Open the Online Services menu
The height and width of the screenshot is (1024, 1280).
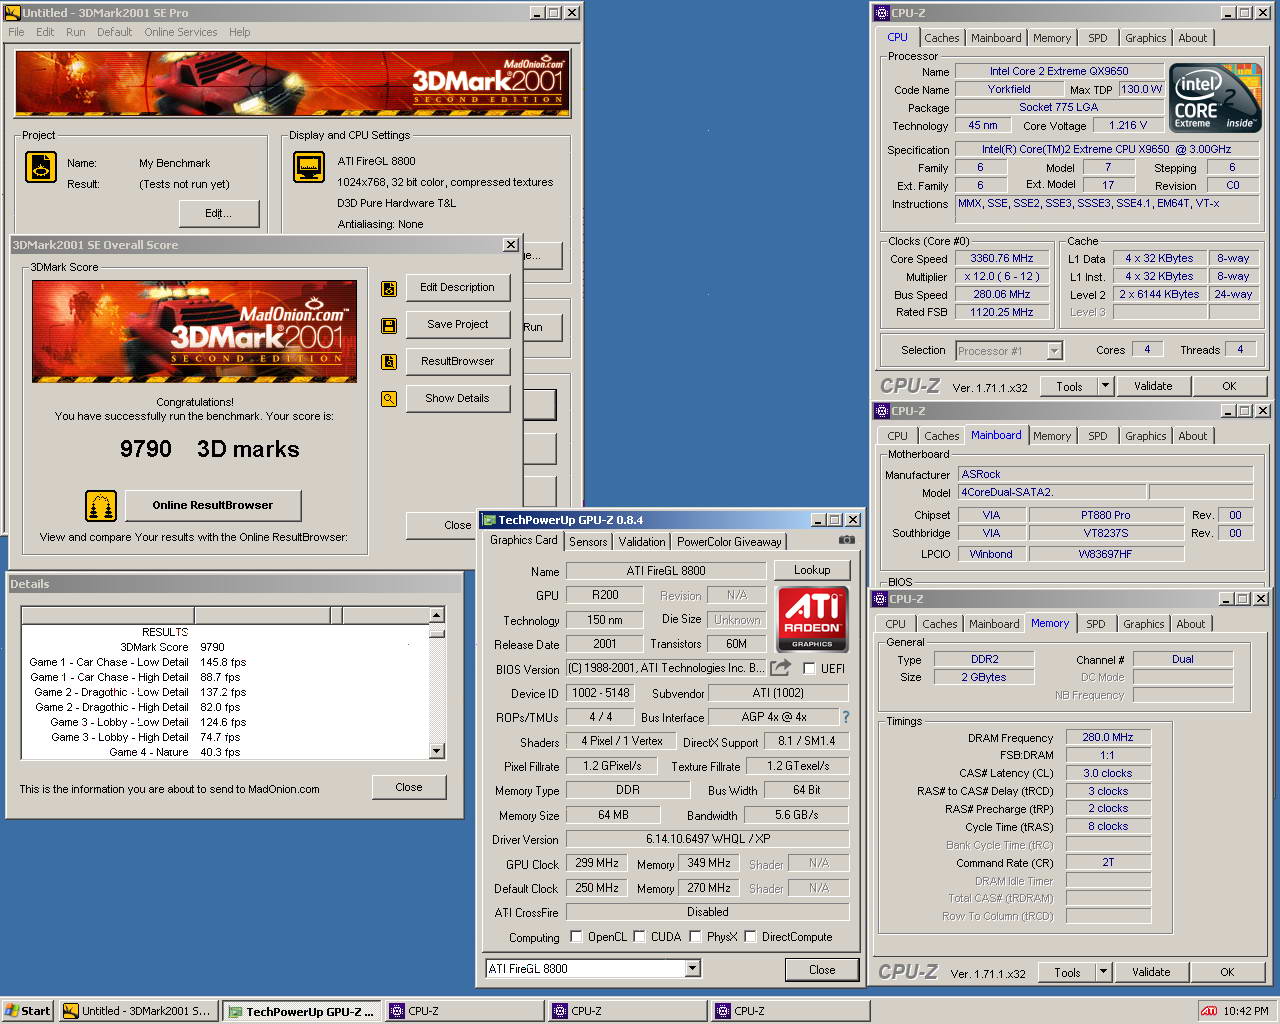click(x=180, y=32)
